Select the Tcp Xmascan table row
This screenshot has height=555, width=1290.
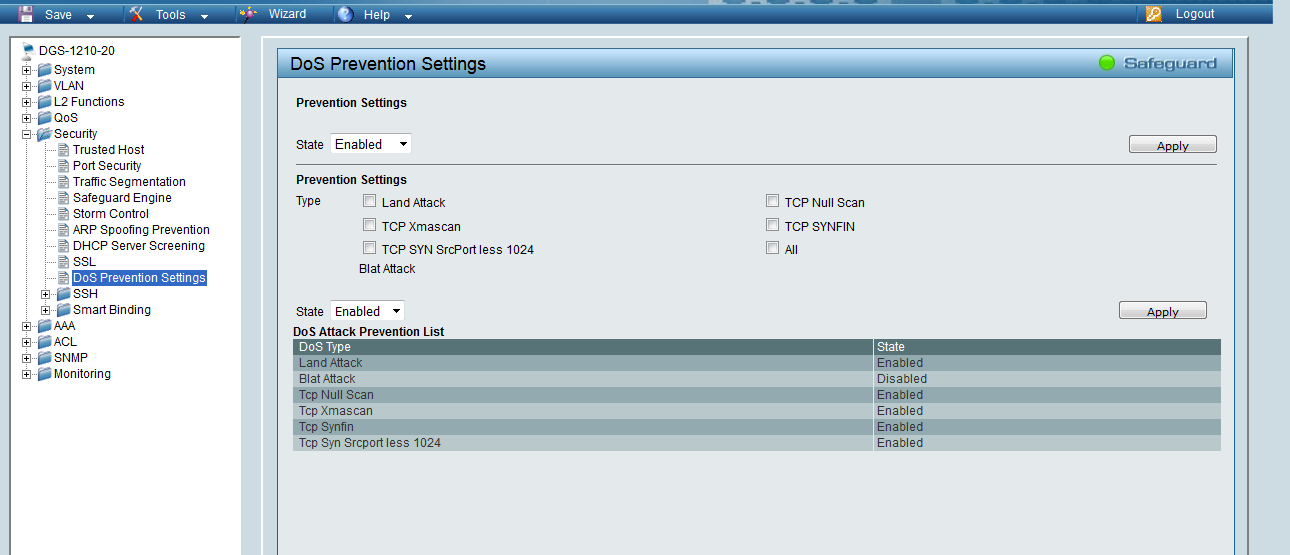757,411
